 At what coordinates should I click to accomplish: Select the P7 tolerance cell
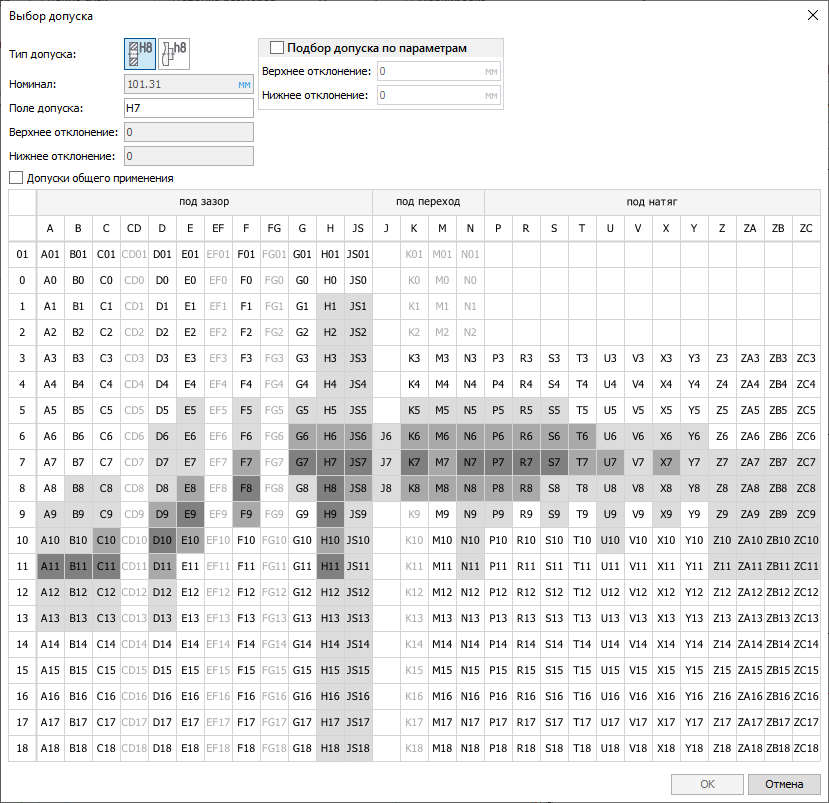coord(498,462)
